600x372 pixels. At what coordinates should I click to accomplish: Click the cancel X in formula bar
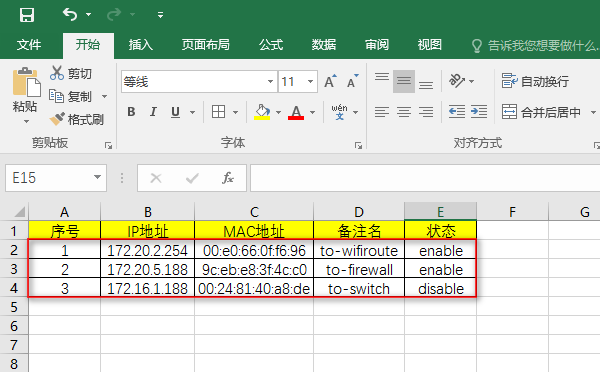click(156, 178)
